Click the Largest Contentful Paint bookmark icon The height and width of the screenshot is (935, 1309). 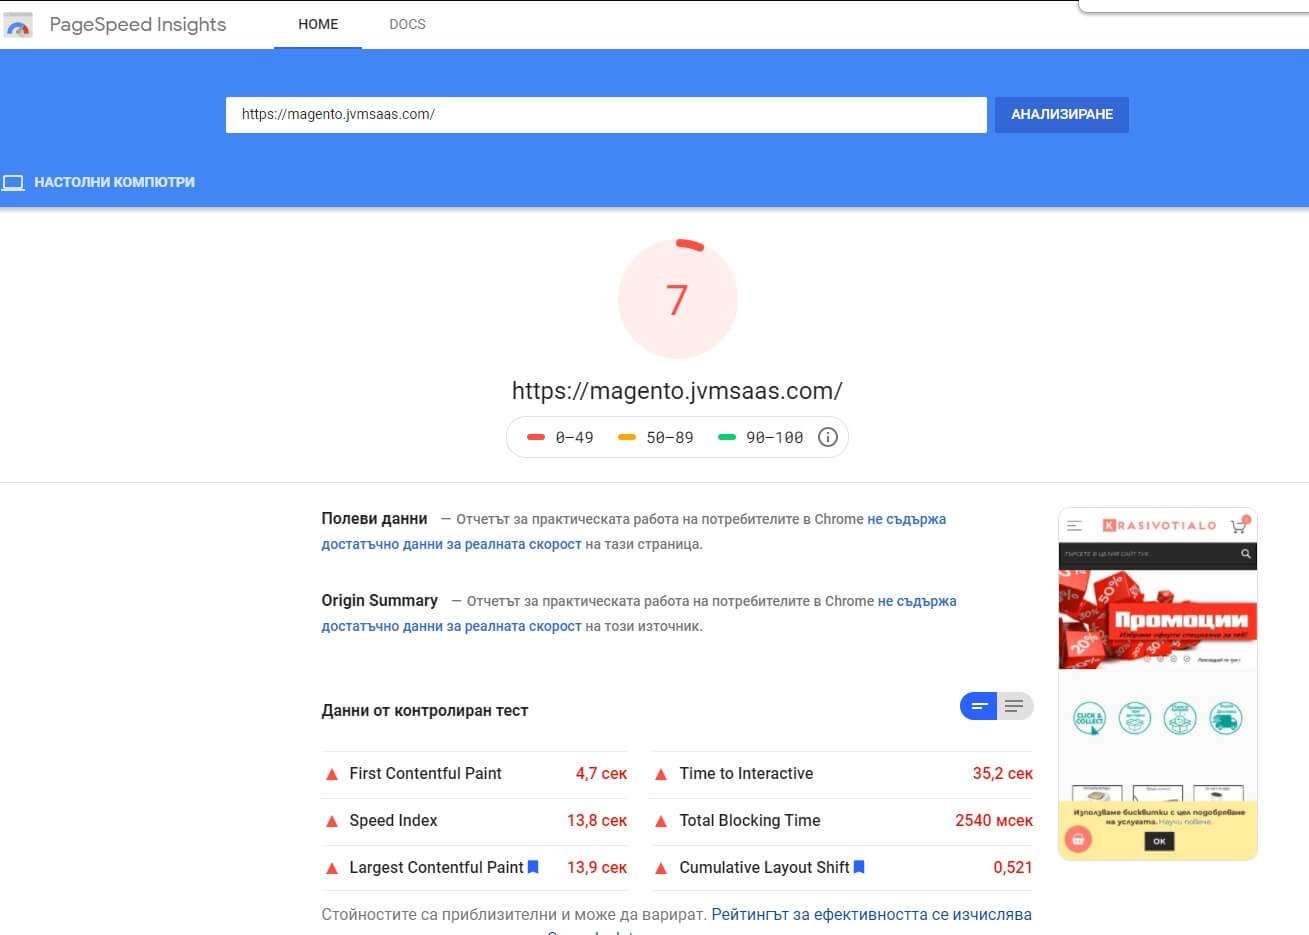point(533,867)
